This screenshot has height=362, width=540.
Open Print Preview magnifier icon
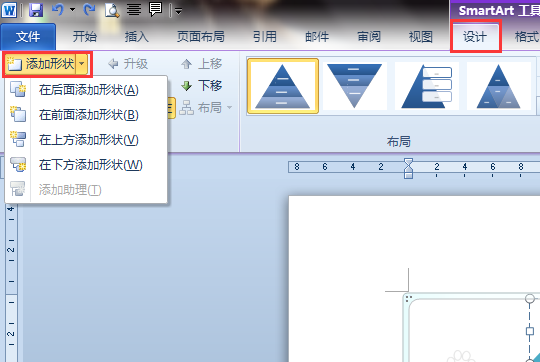112,10
